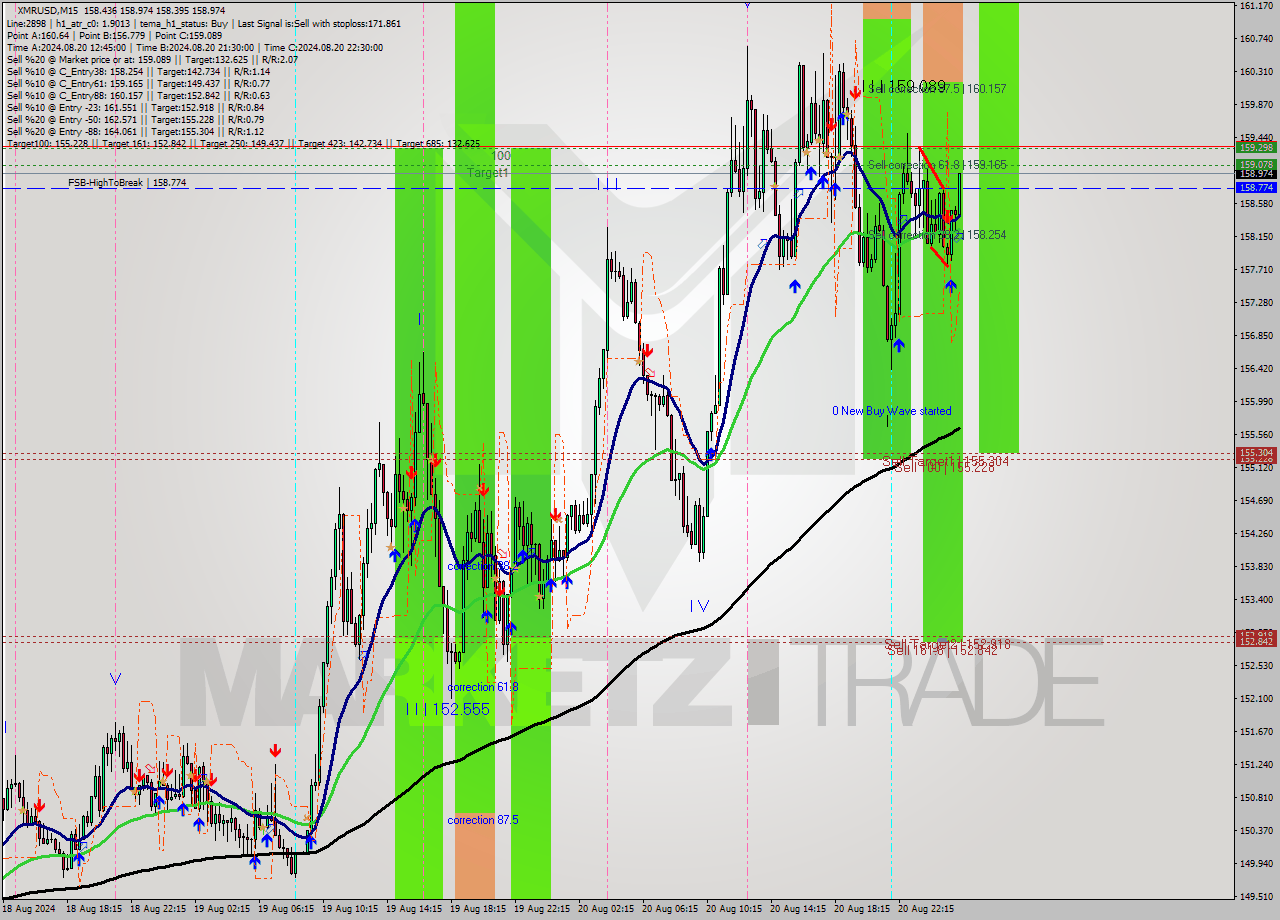Click the 151.670 price axis label
1280x920 pixels.
coord(1256,732)
